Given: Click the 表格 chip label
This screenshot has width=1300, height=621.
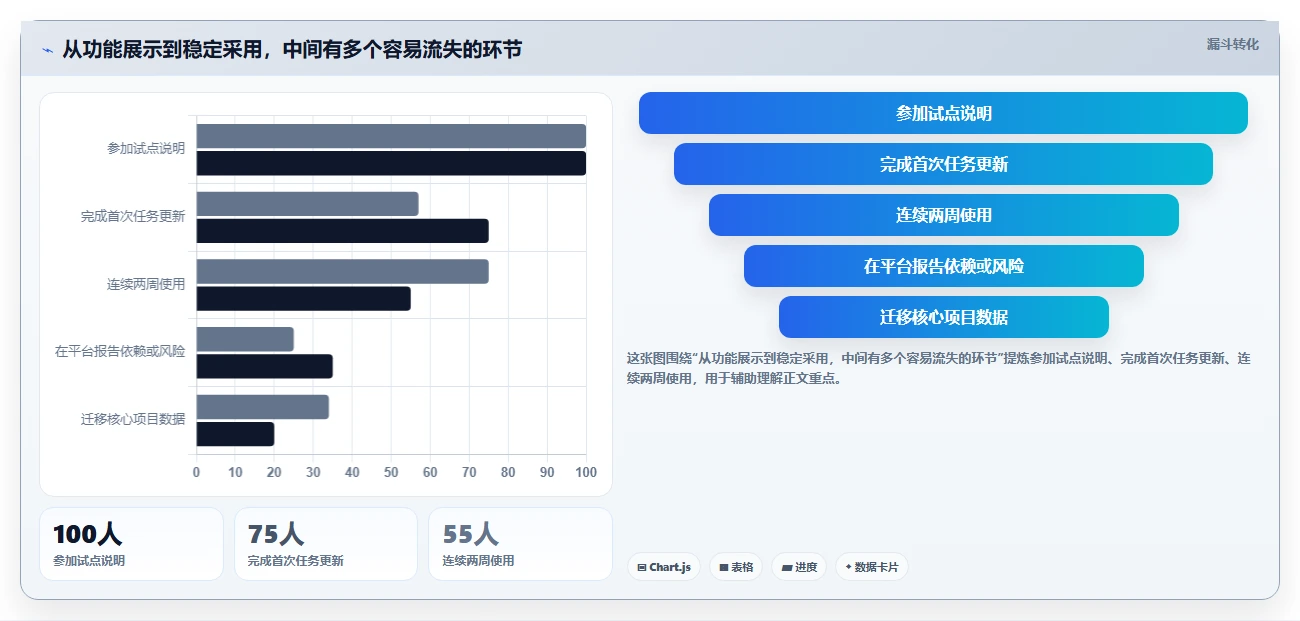Looking at the screenshot, I should point(742,568).
